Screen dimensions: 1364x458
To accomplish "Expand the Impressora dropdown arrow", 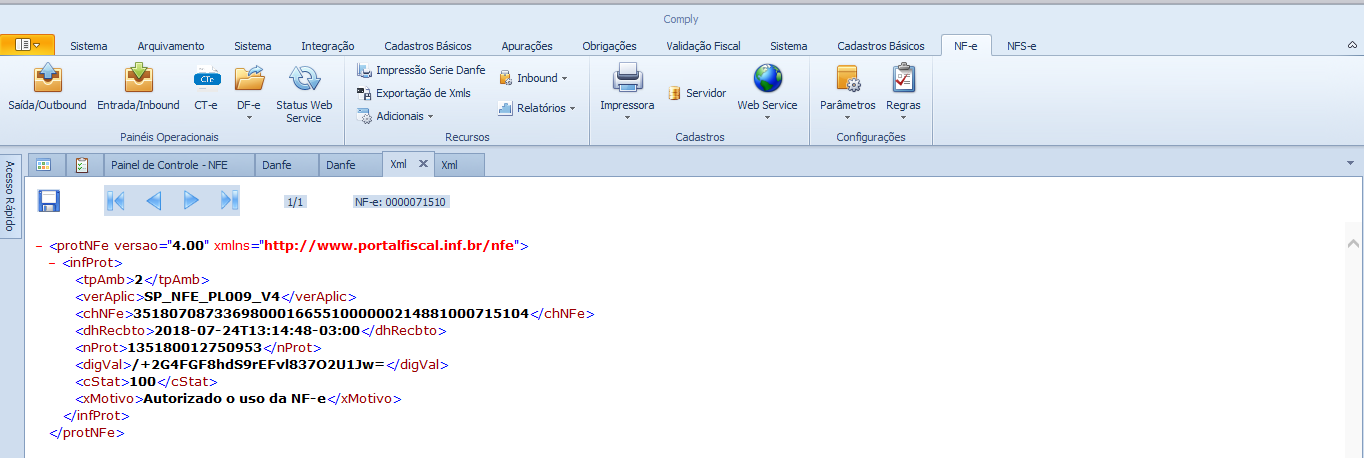I will pyautogui.click(x=627, y=118).
